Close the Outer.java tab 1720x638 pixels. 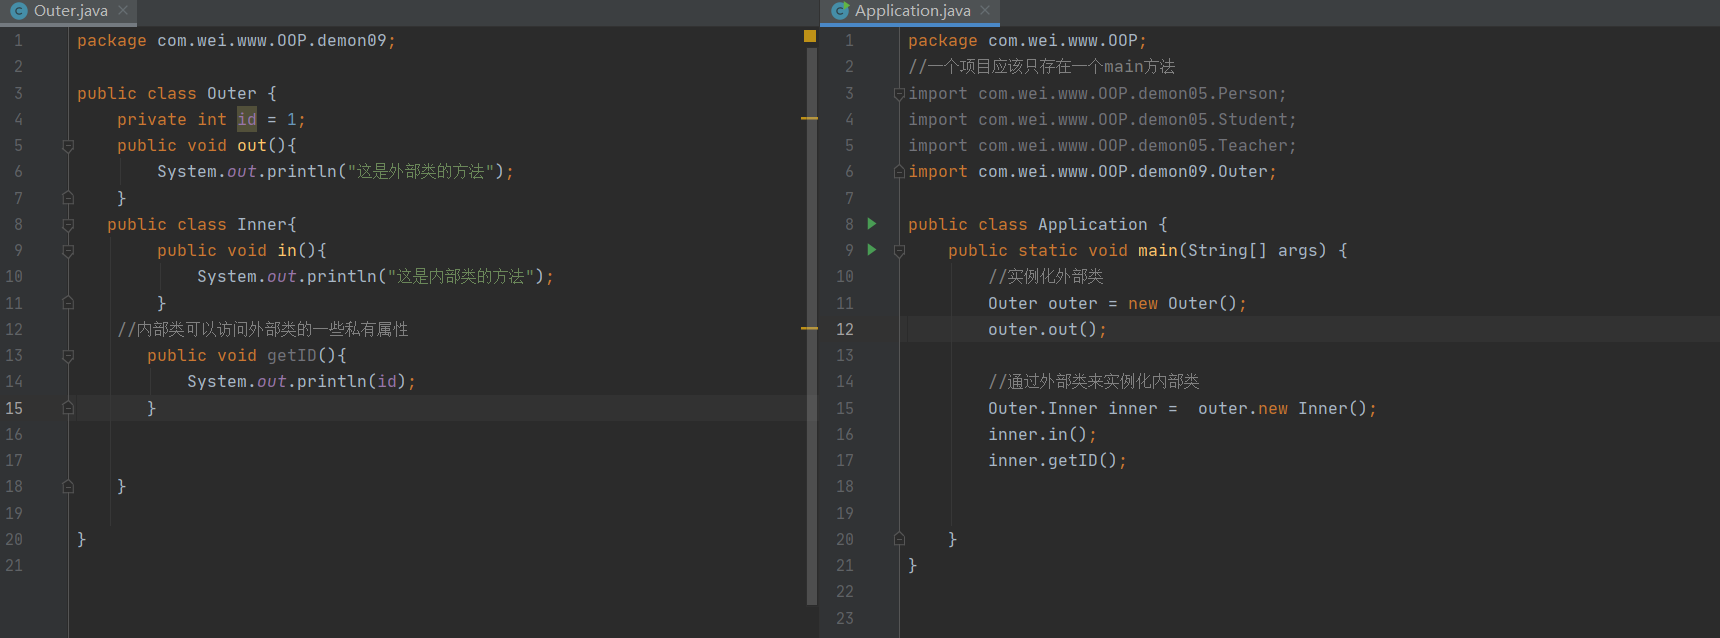click(x=123, y=11)
